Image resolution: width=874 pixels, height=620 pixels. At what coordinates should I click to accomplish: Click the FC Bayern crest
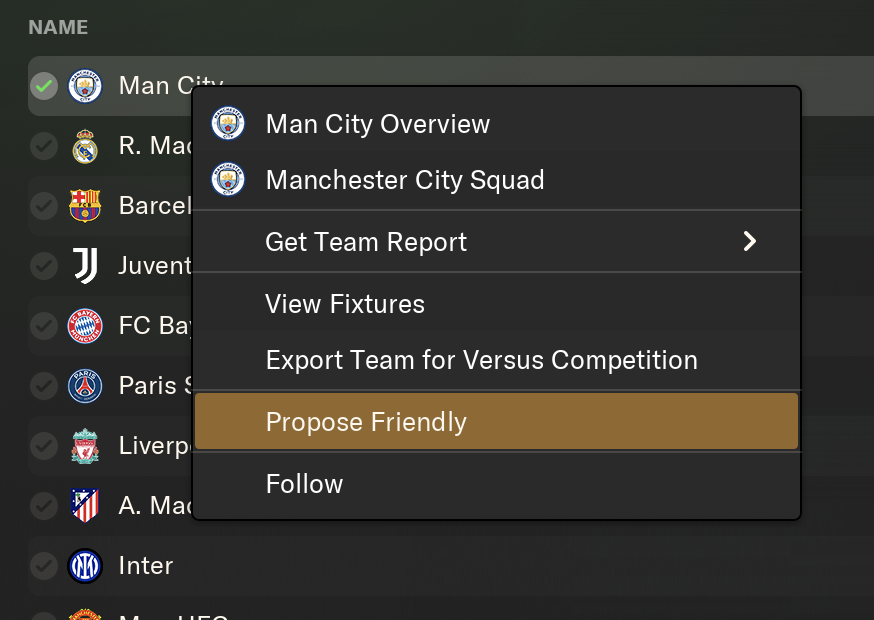[85, 326]
